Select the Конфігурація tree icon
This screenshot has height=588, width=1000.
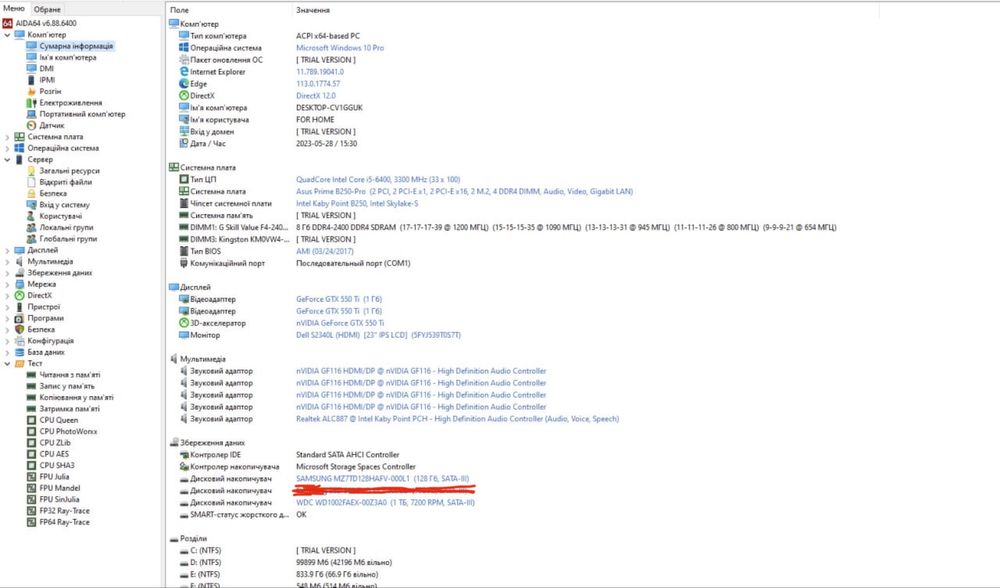pyautogui.click(x=19, y=341)
